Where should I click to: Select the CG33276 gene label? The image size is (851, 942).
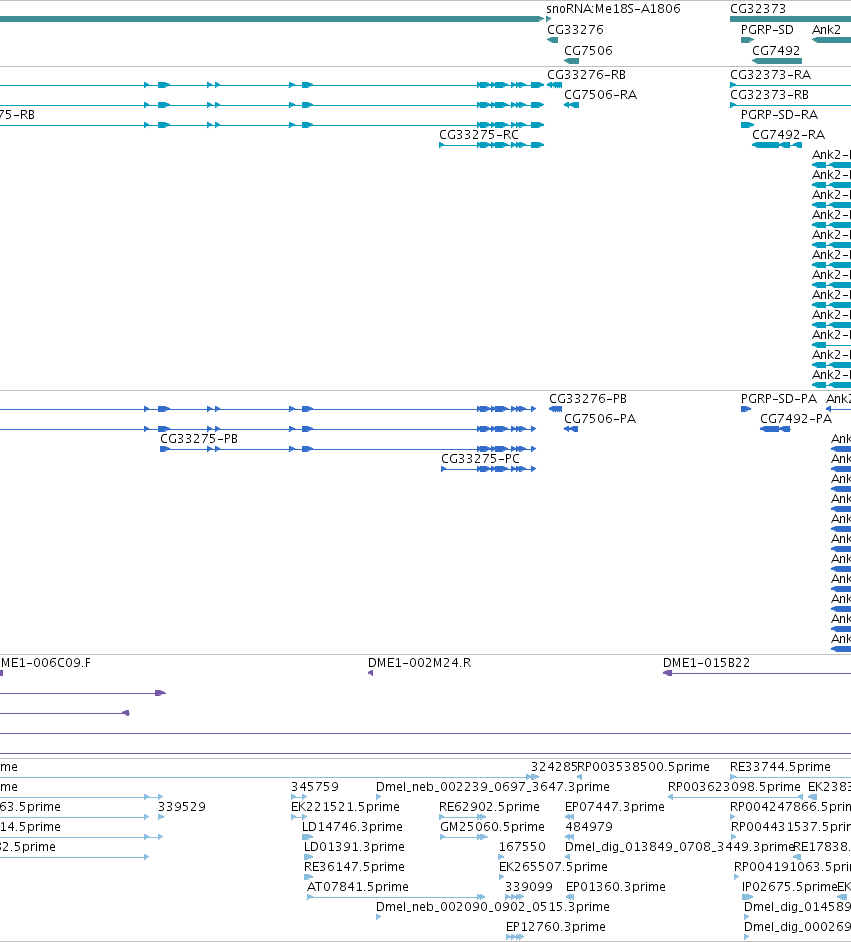coord(575,29)
